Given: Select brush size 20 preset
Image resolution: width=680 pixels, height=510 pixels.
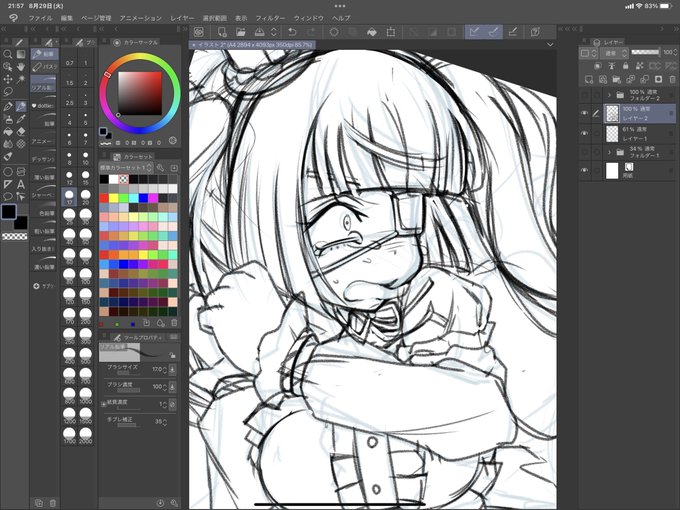Looking at the screenshot, I should point(85,197).
